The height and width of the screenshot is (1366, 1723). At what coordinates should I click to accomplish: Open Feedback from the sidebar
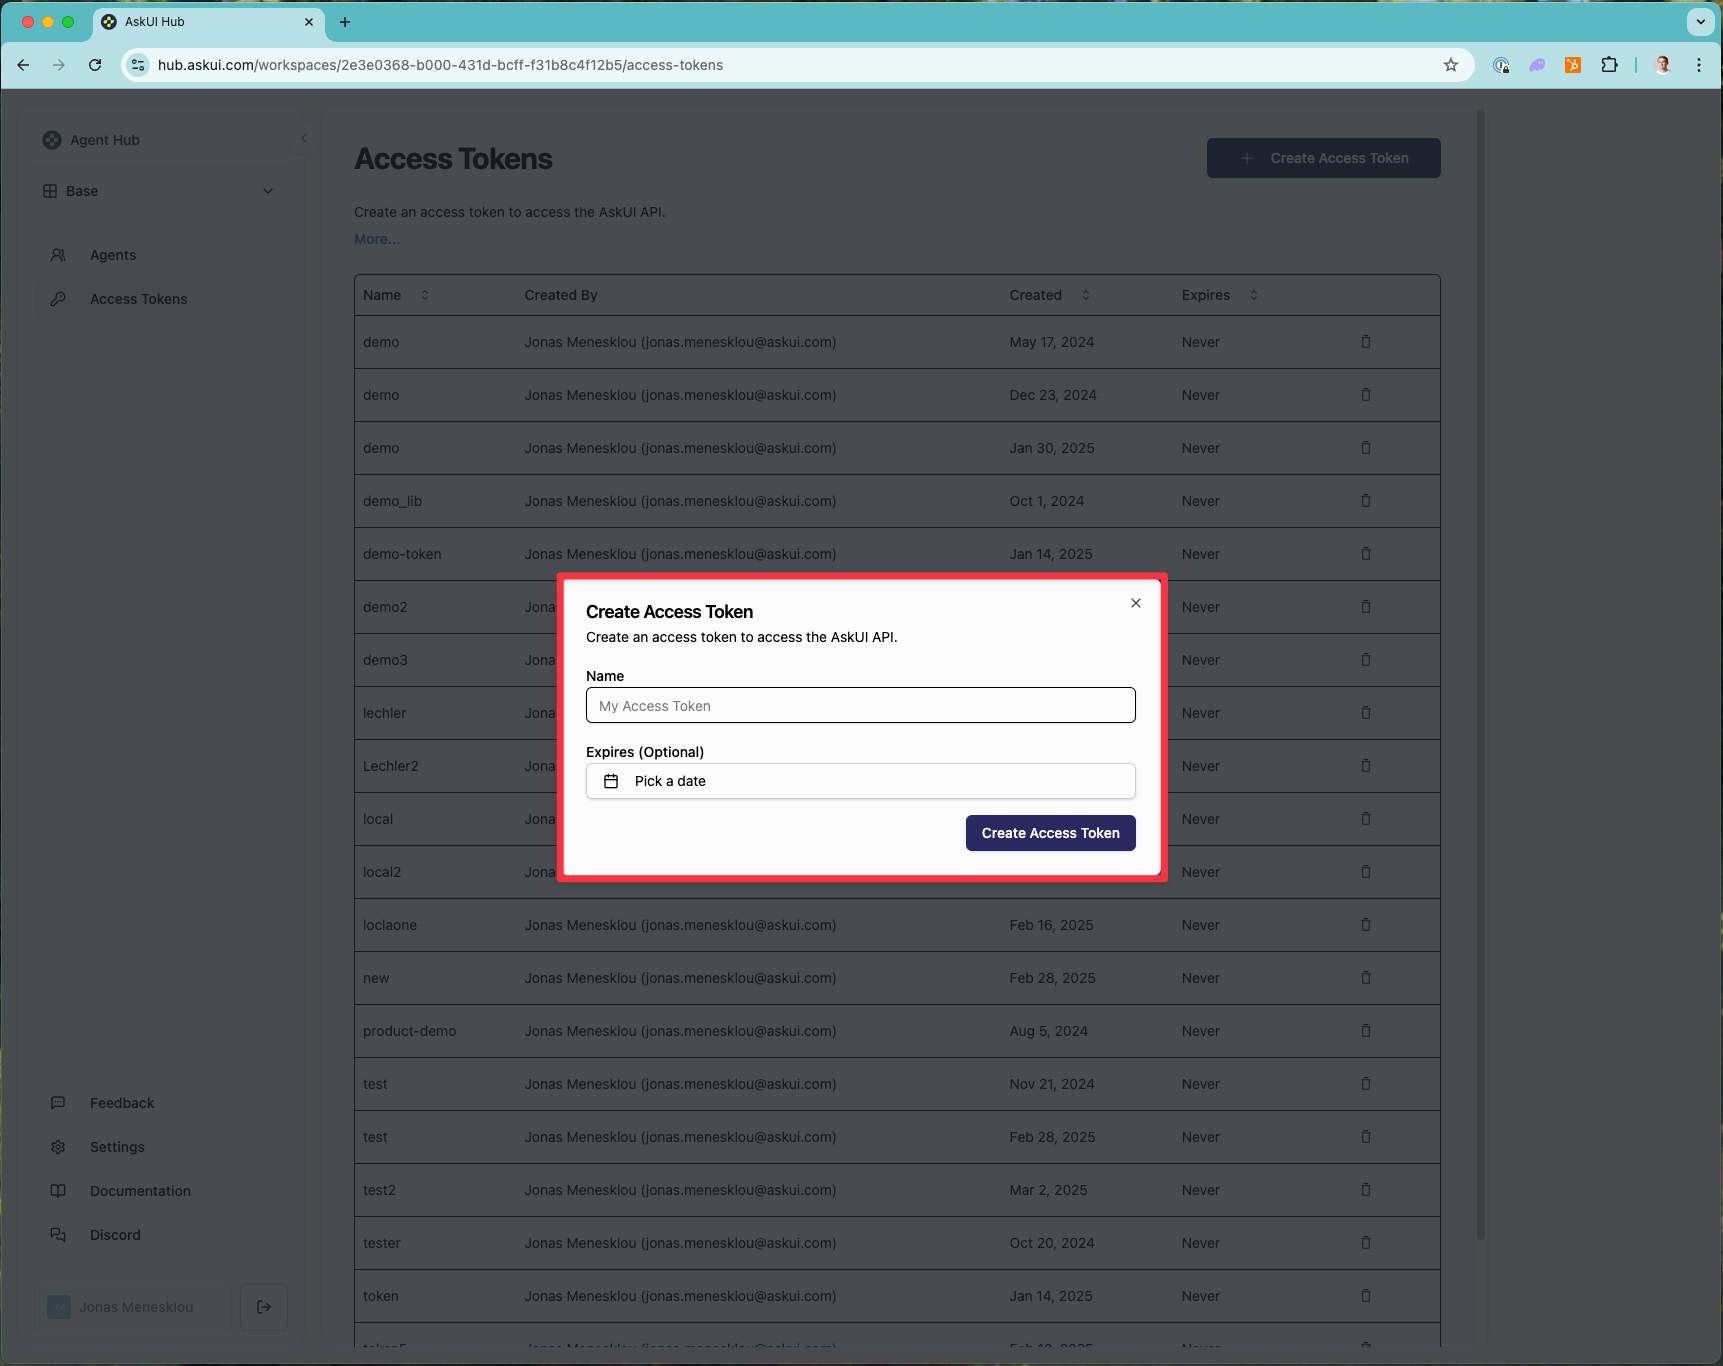coord(161,1103)
